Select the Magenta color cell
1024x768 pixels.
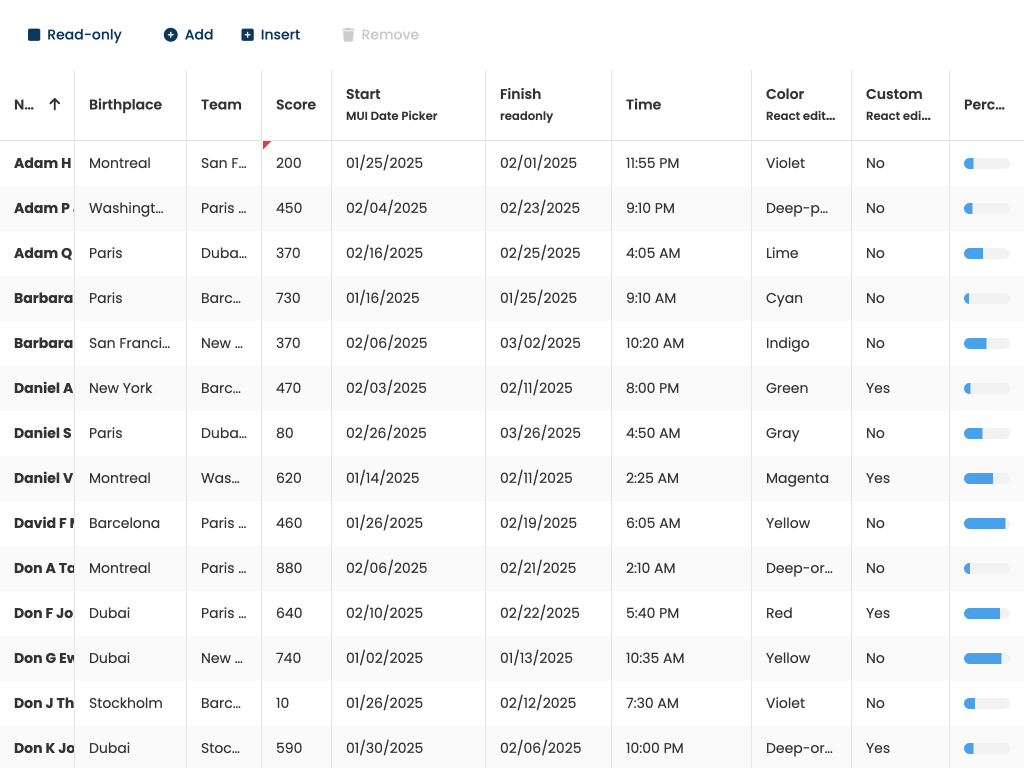[797, 478]
